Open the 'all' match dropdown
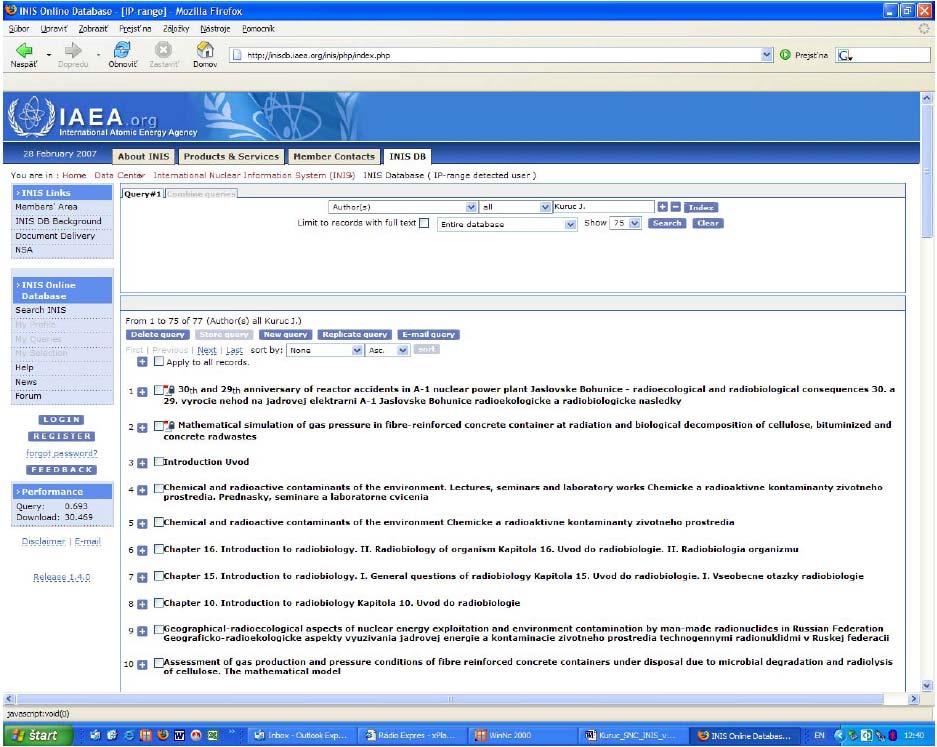The height and width of the screenshot is (747, 937). (515, 207)
